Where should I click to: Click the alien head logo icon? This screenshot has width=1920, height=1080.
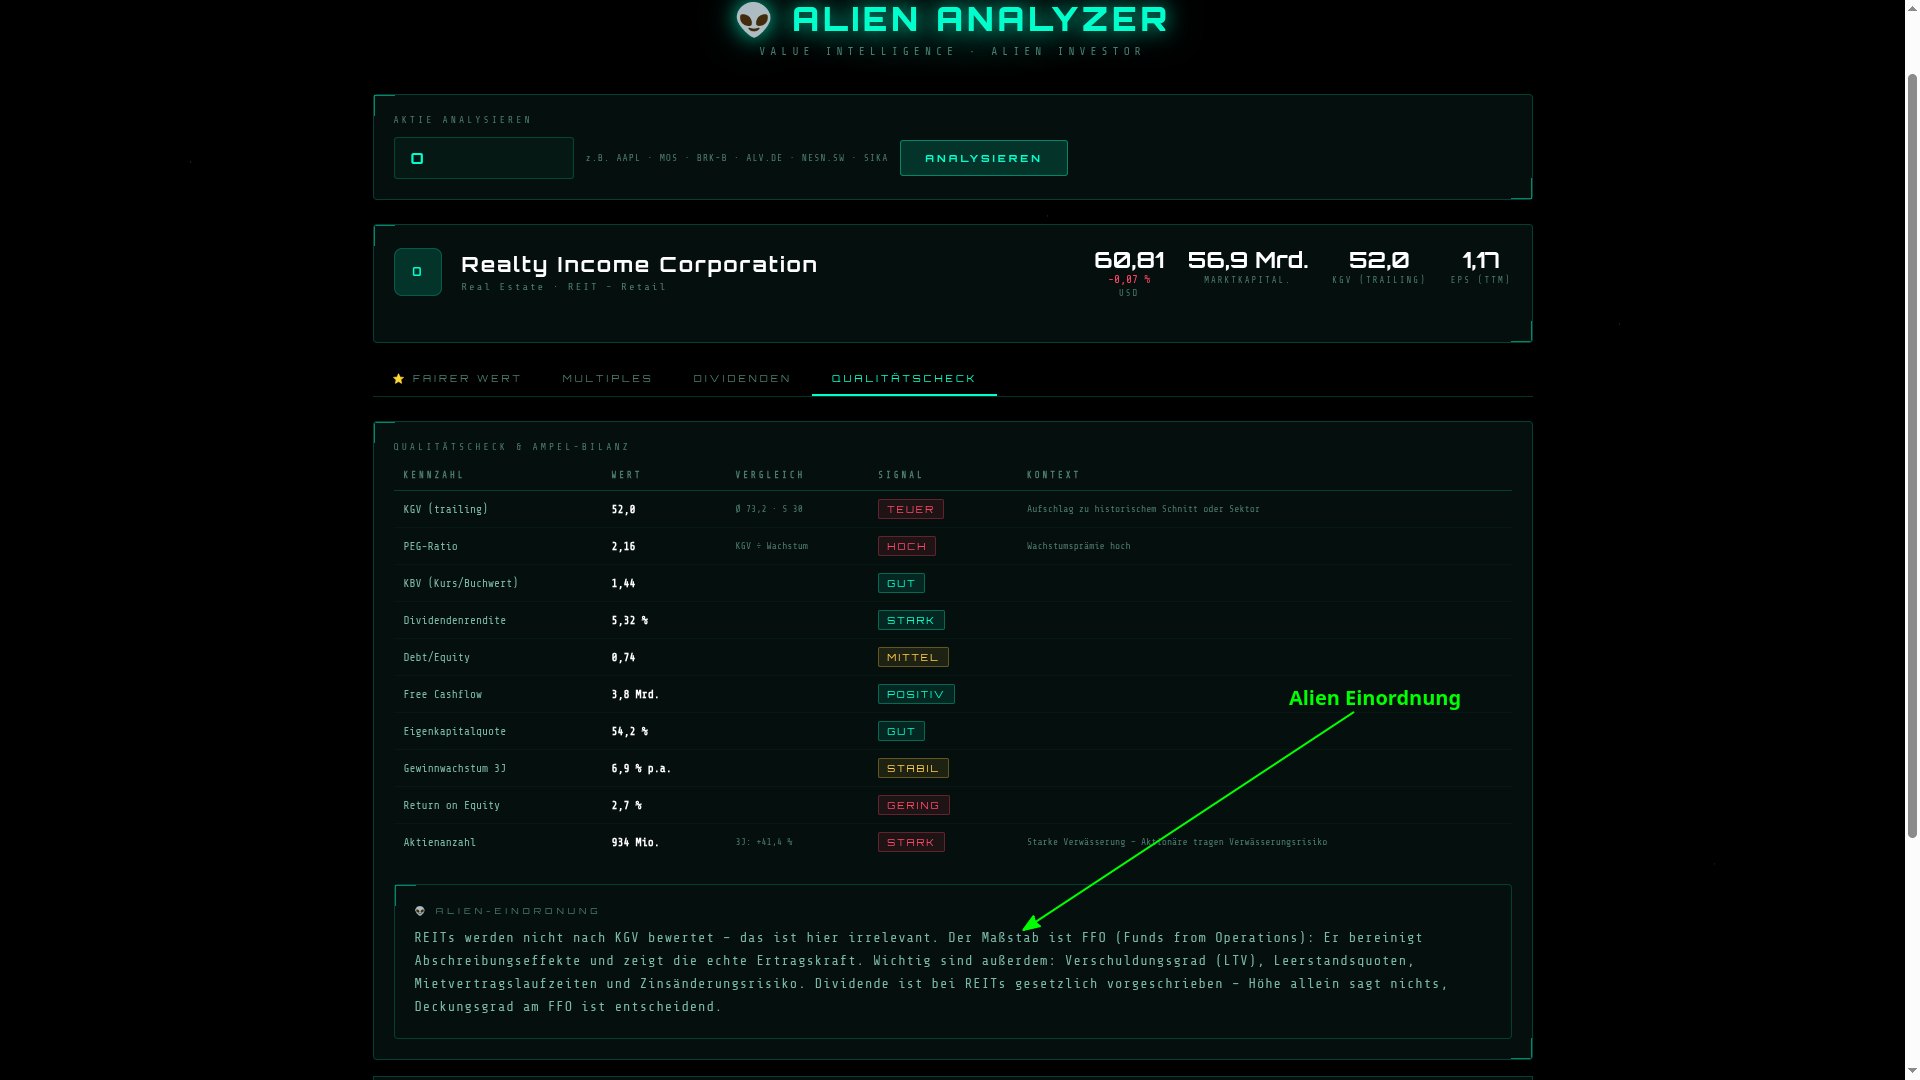pos(753,19)
